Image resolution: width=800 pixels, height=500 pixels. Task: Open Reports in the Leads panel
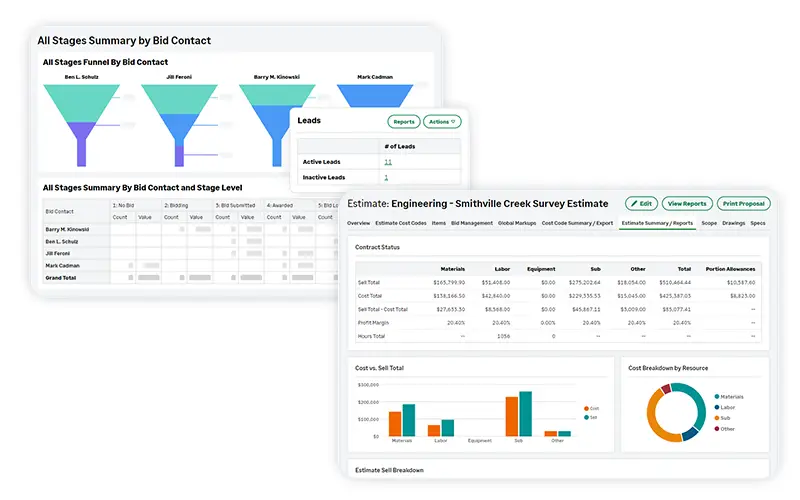tap(404, 122)
